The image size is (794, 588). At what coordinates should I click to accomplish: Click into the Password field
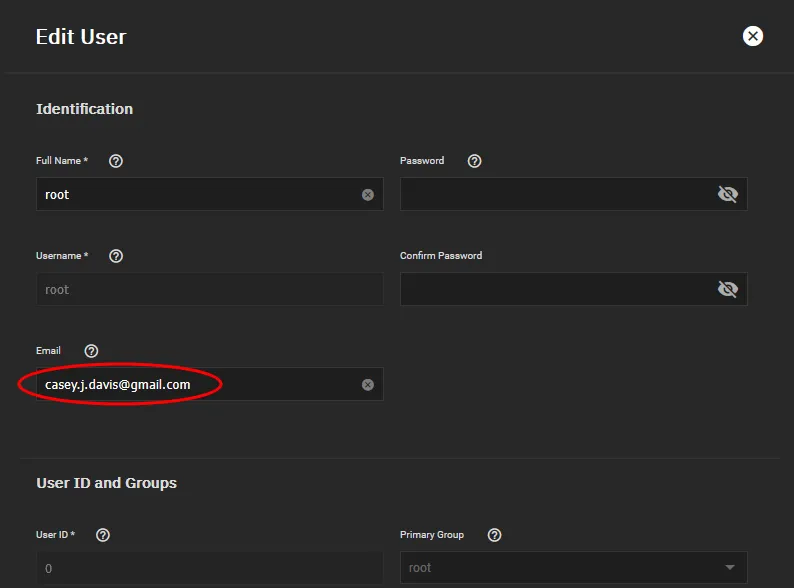[x=555, y=195]
